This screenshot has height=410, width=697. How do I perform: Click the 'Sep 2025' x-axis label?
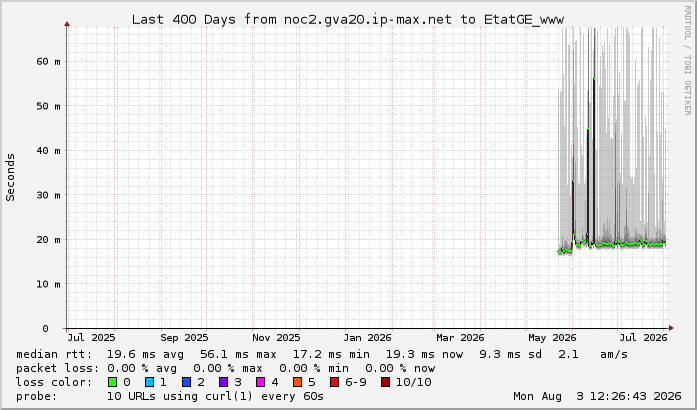(x=184, y=338)
